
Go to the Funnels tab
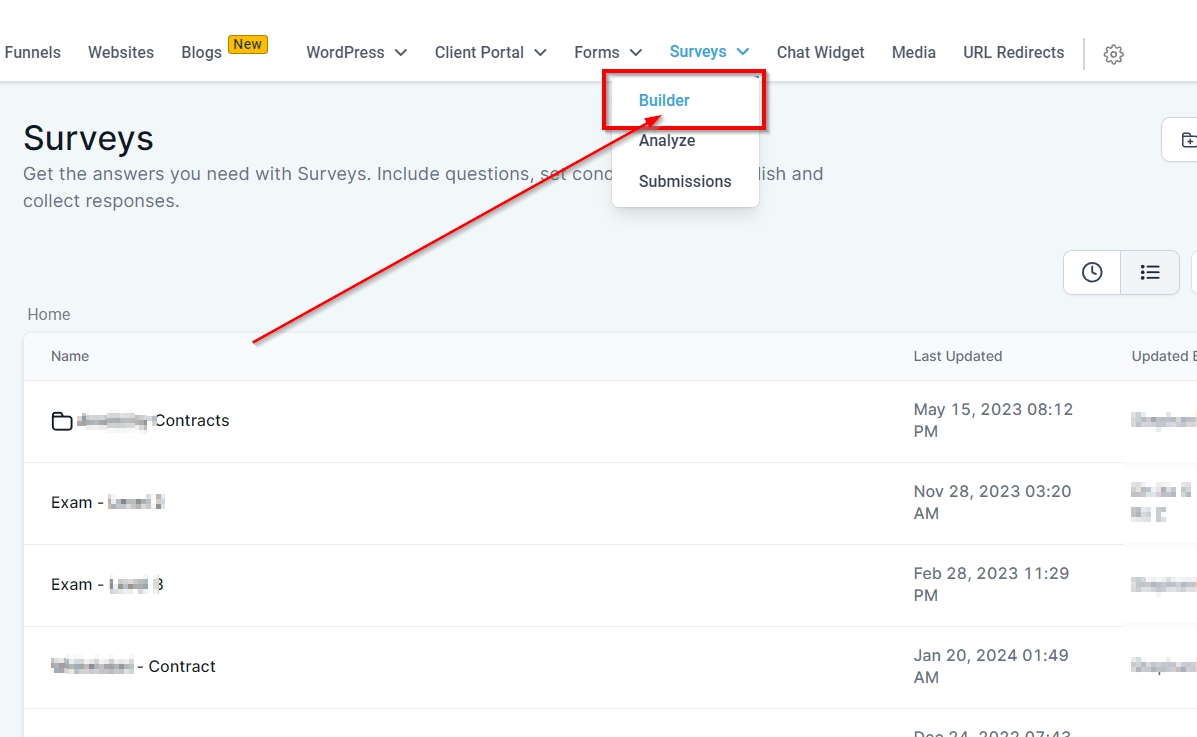pyautogui.click(x=32, y=52)
